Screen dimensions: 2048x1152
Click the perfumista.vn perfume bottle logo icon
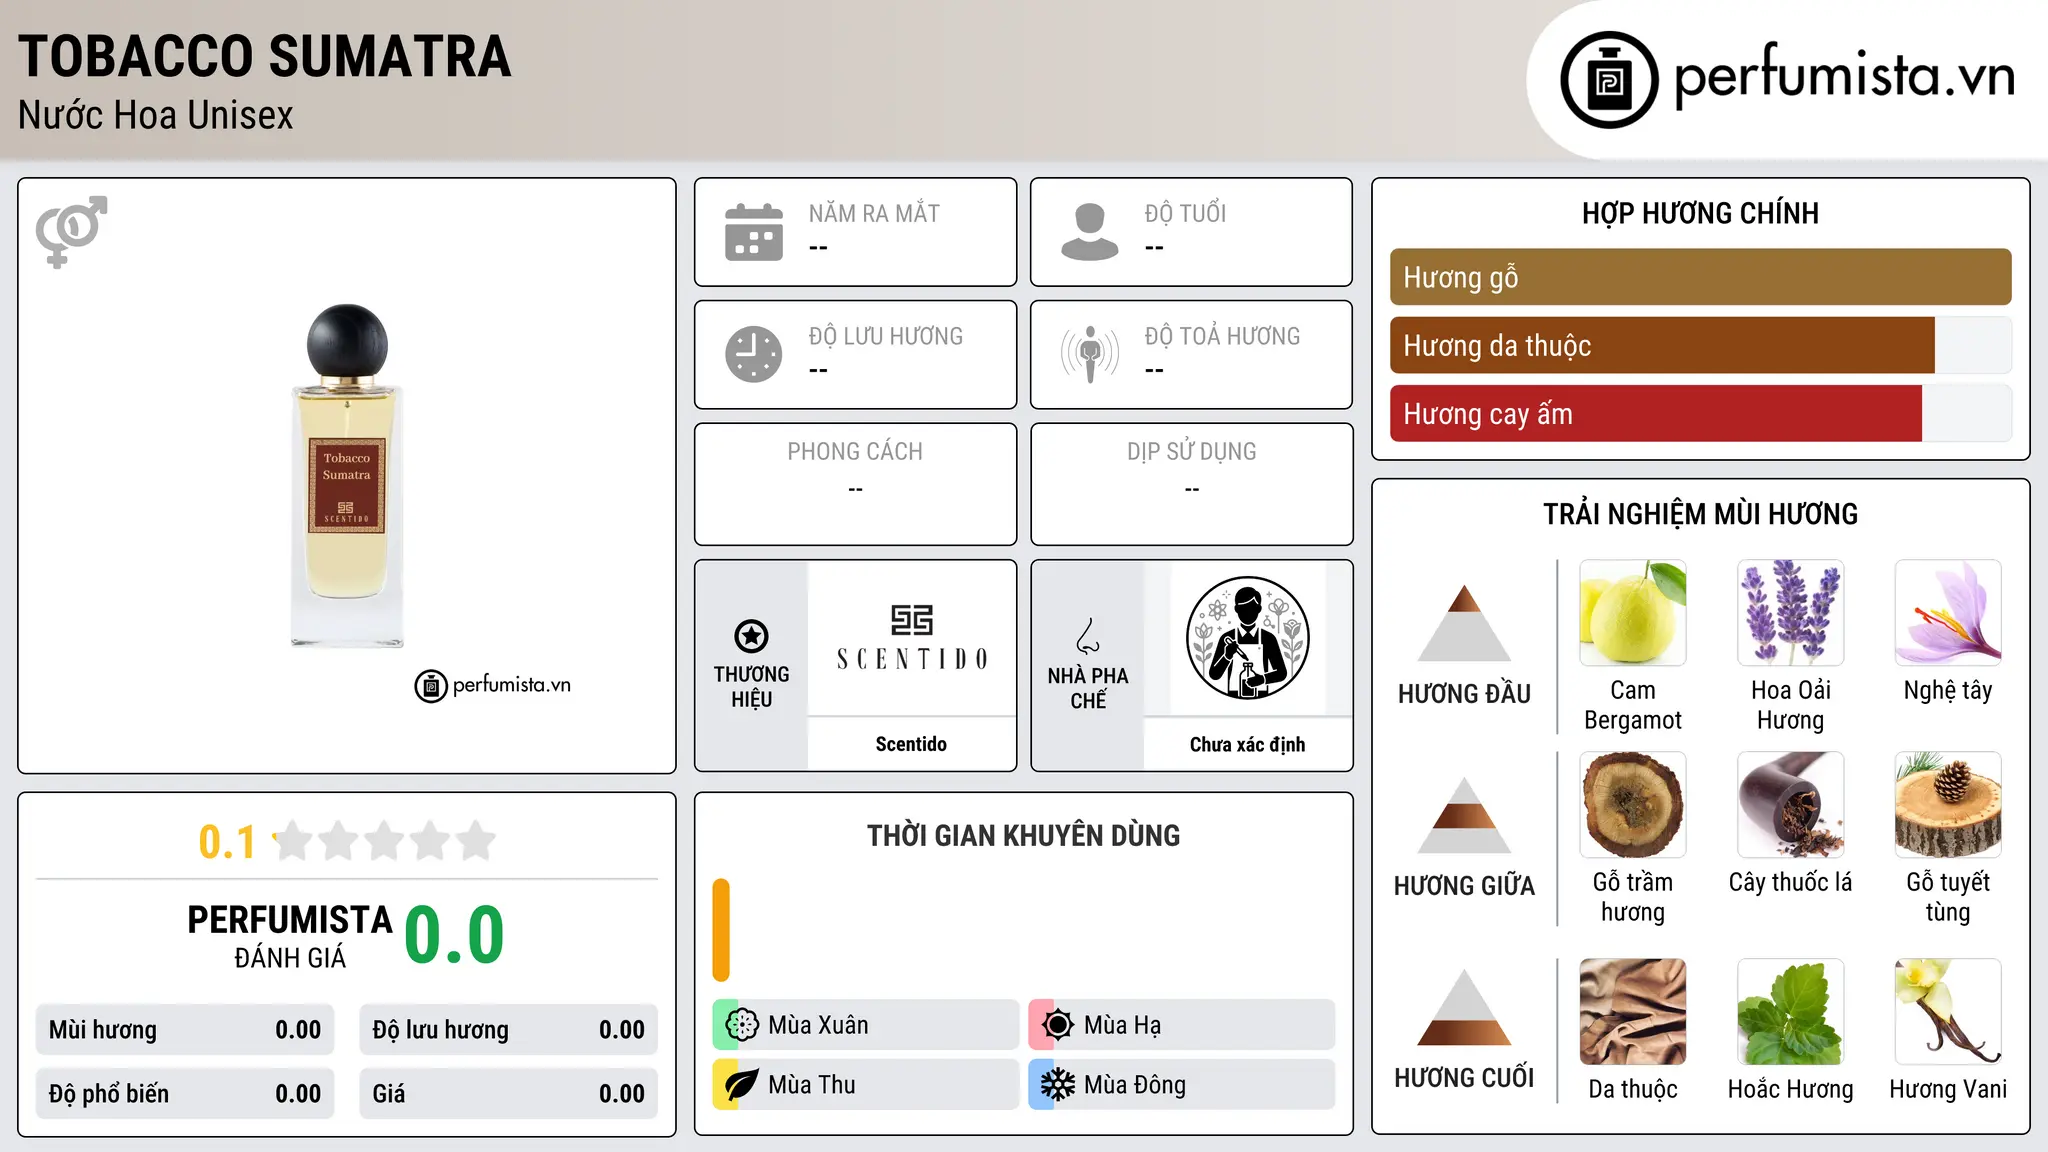1609,80
